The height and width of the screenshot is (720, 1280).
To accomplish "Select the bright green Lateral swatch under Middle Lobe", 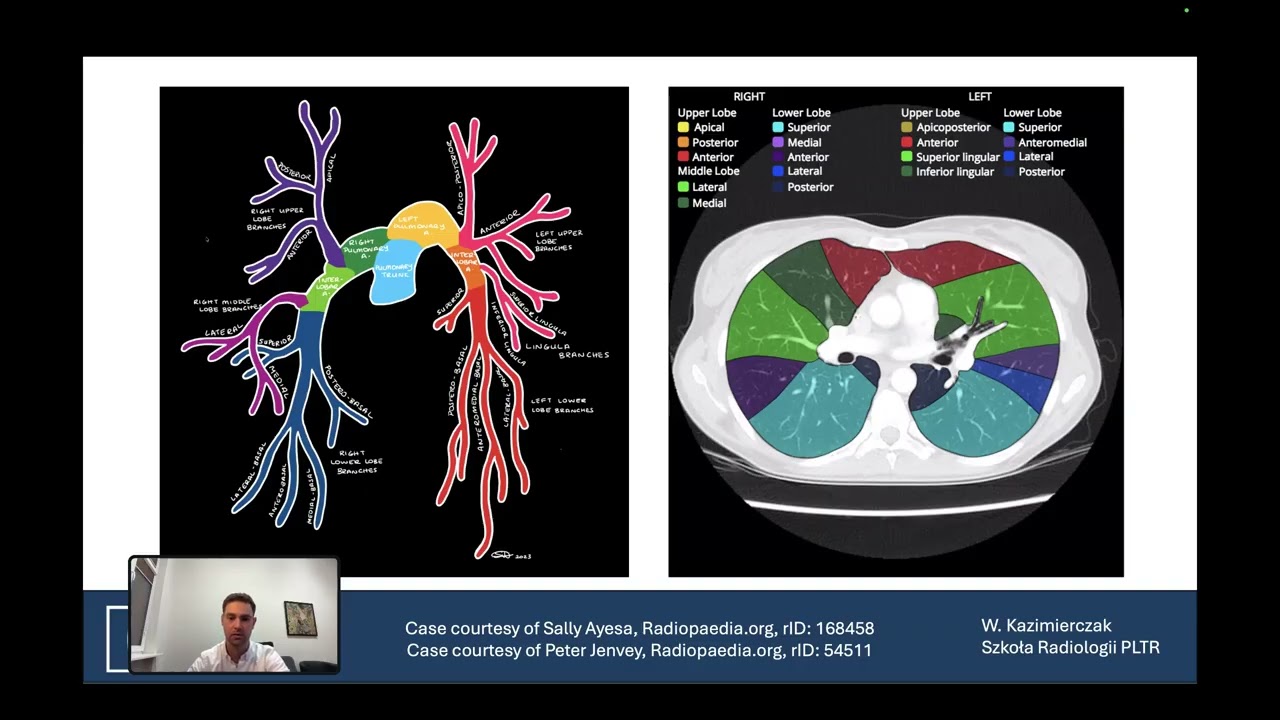I will click(x=684, y=187).
